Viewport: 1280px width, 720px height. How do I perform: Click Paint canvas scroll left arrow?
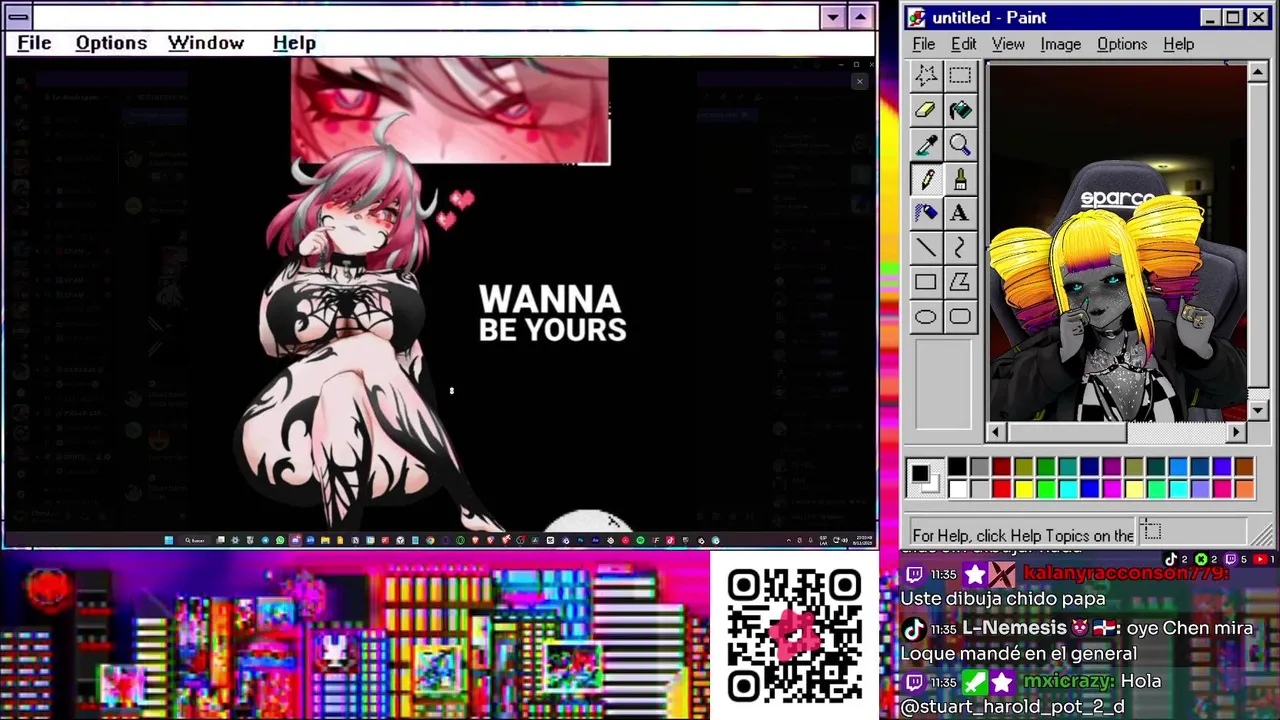[x=995, y=432]
